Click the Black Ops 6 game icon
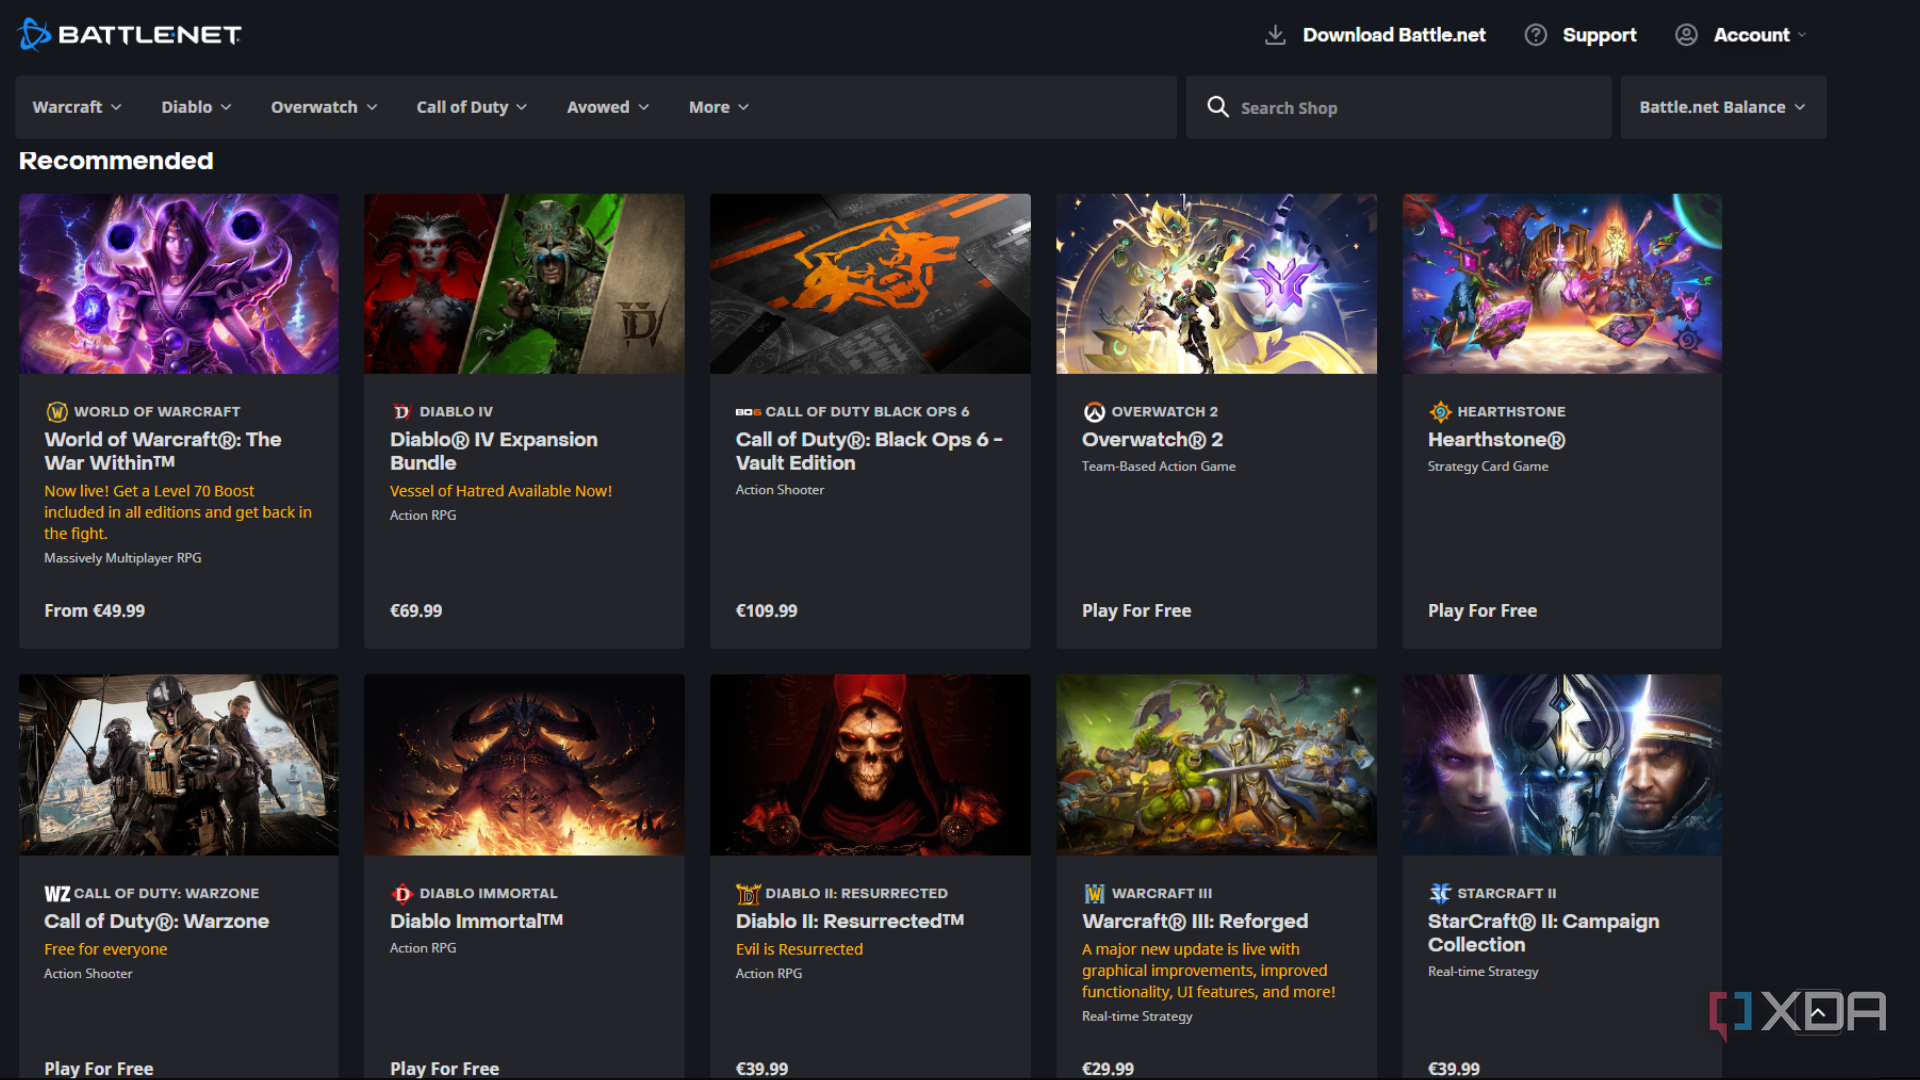The image size is (1920, 1080). 748,412
